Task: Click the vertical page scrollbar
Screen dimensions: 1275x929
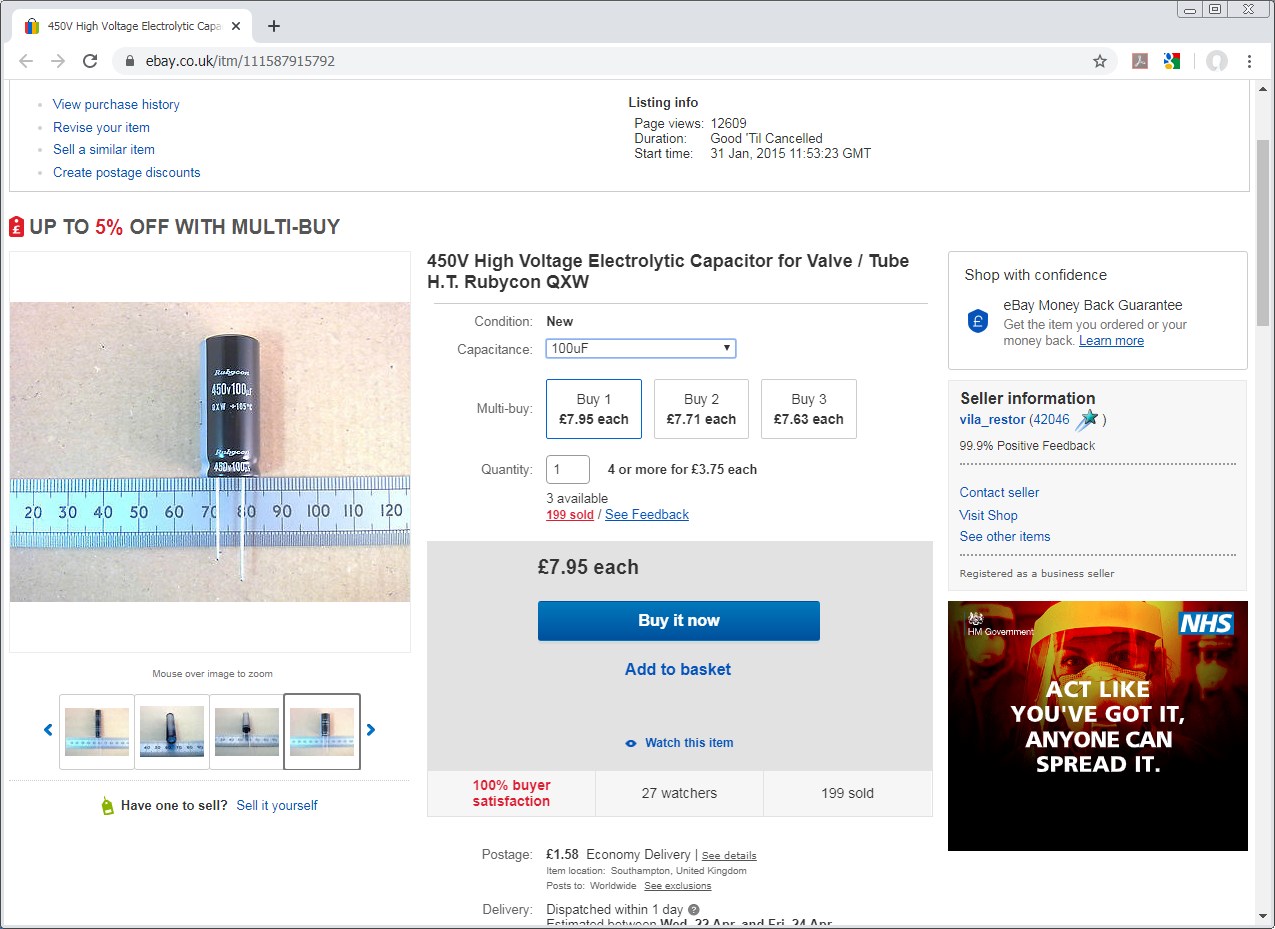Action: (x=1262, y=231)
